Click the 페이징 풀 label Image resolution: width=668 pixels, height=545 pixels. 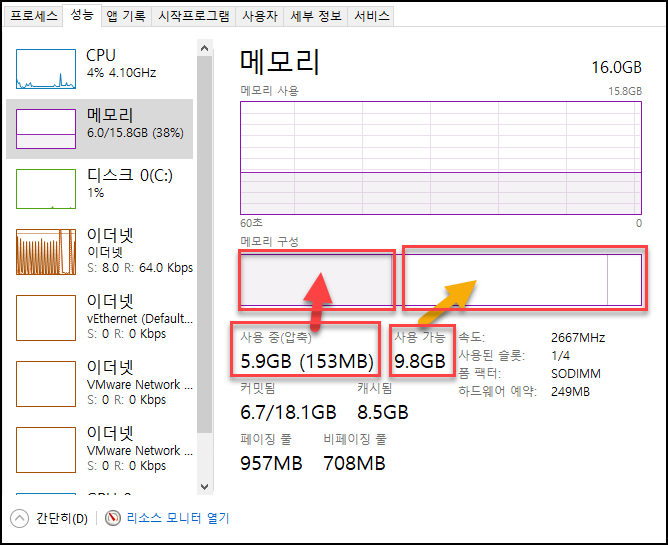[266, 439]
